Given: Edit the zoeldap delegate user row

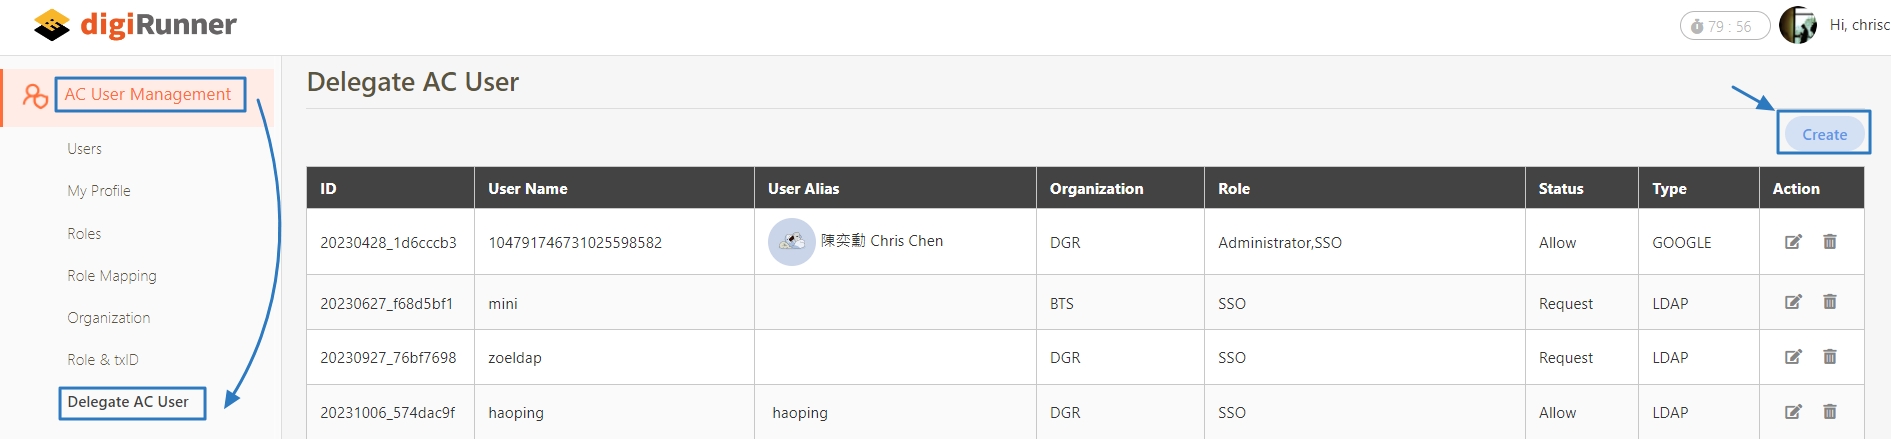Looking at the screenshot, I should (1793, 357).
